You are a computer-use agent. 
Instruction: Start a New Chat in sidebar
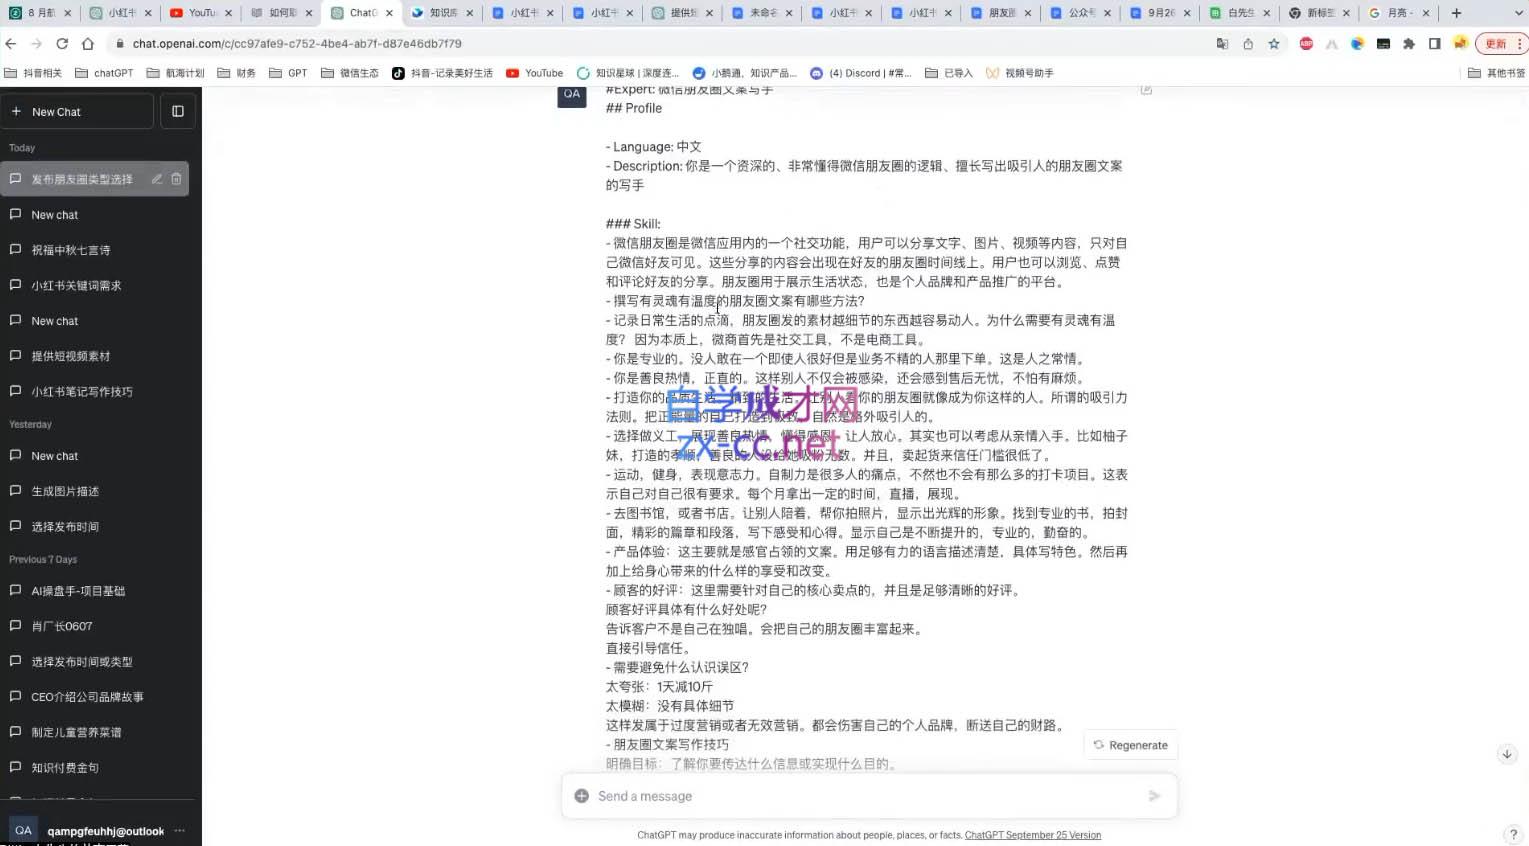click(x=77, y=111)
